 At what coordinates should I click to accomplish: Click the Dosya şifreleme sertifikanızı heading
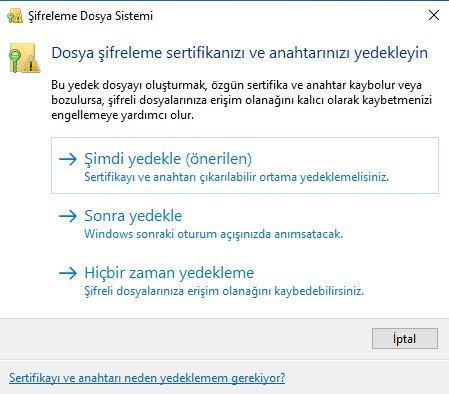tap(239, 53)
